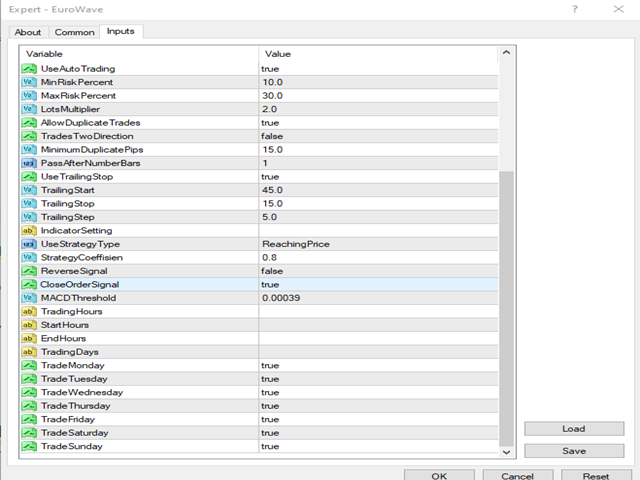Click the UseStrategyType integer icon
The image size is (640, 480).
(x=29, y=244)
